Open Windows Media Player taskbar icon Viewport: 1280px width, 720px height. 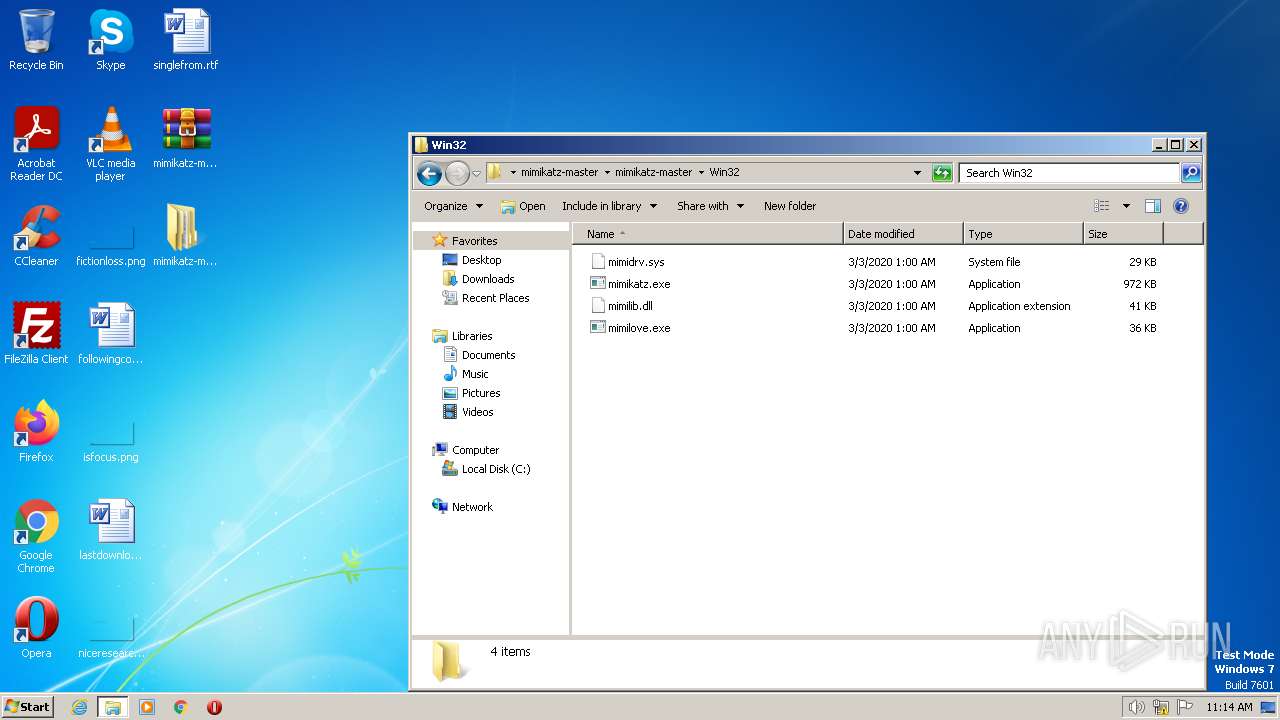[147, 707]
